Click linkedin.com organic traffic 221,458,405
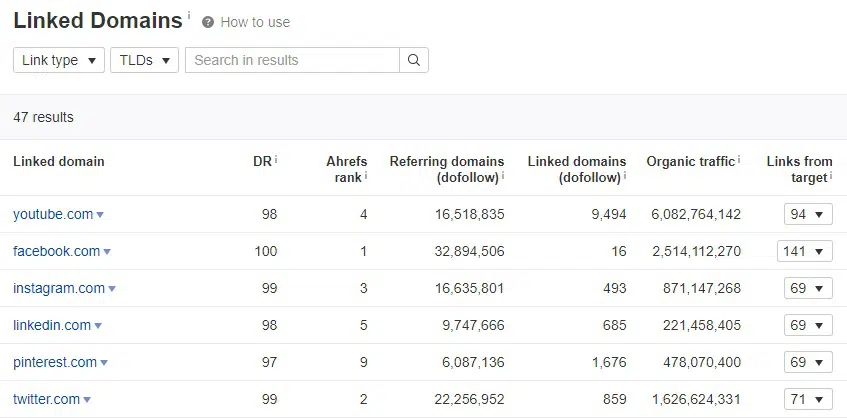The height and width of the screenshot is (418, 847). [x=702, y=325]
